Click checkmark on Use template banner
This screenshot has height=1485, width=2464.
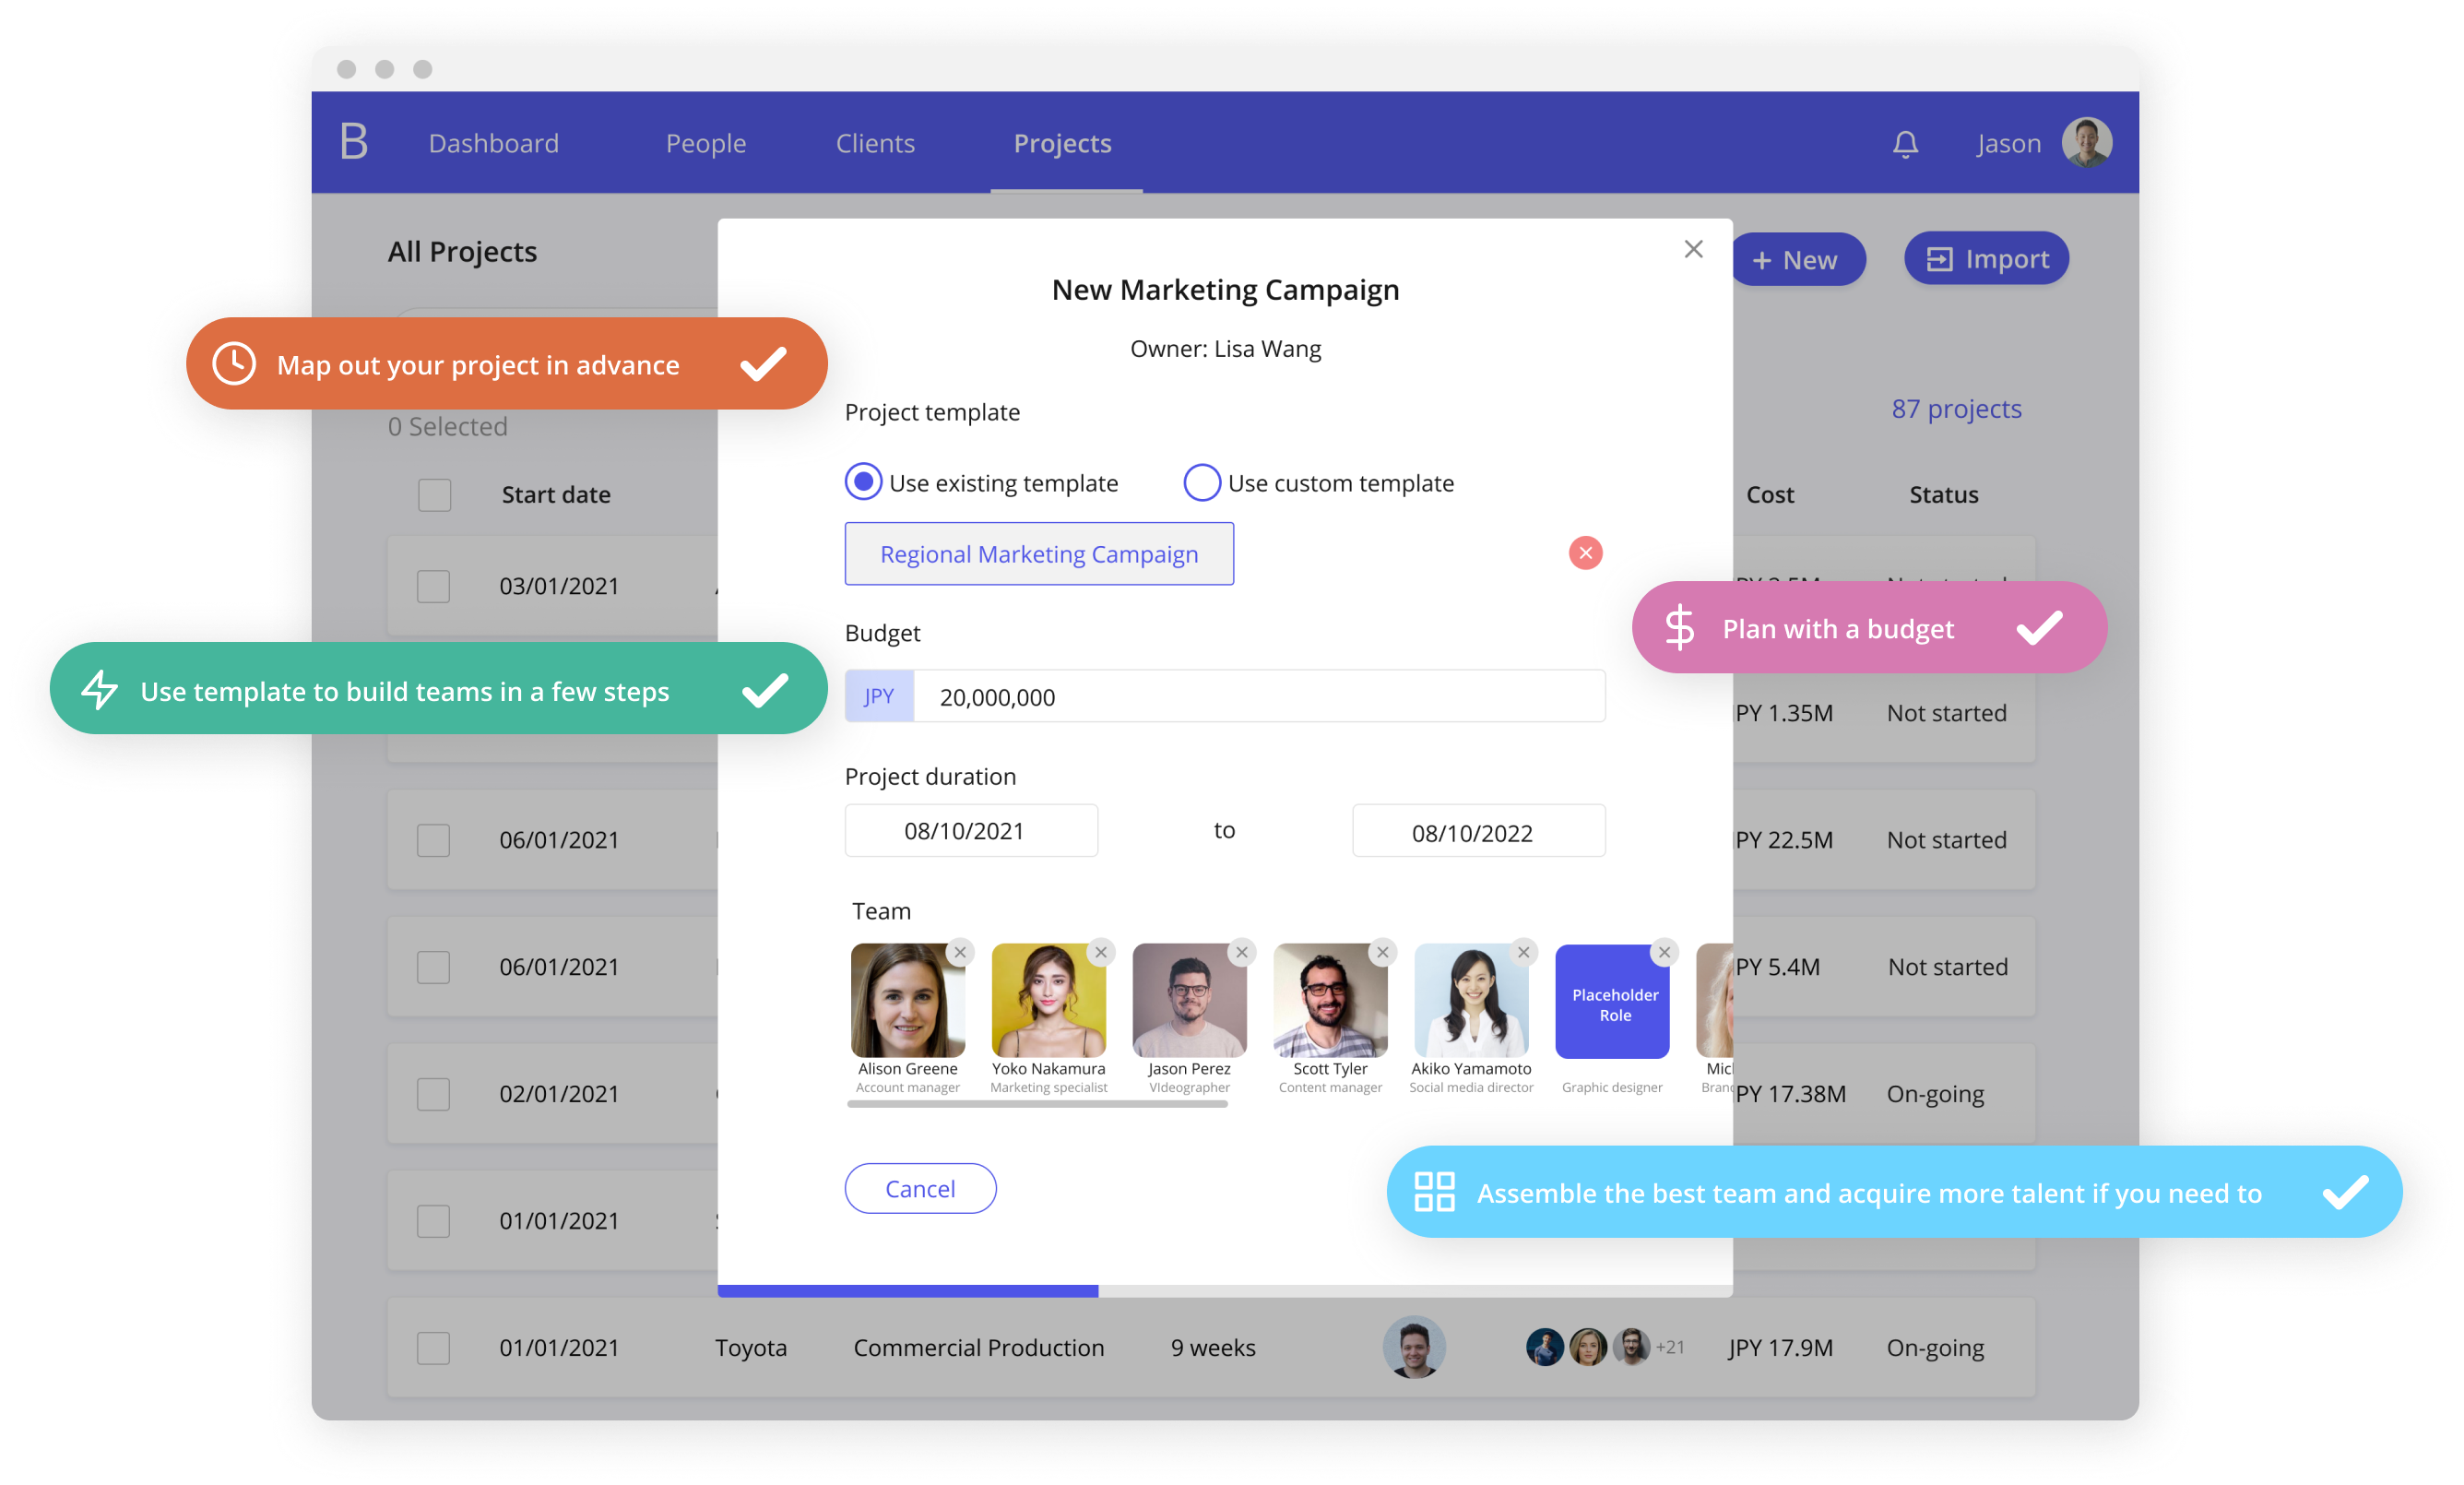[x=765, y=690]
